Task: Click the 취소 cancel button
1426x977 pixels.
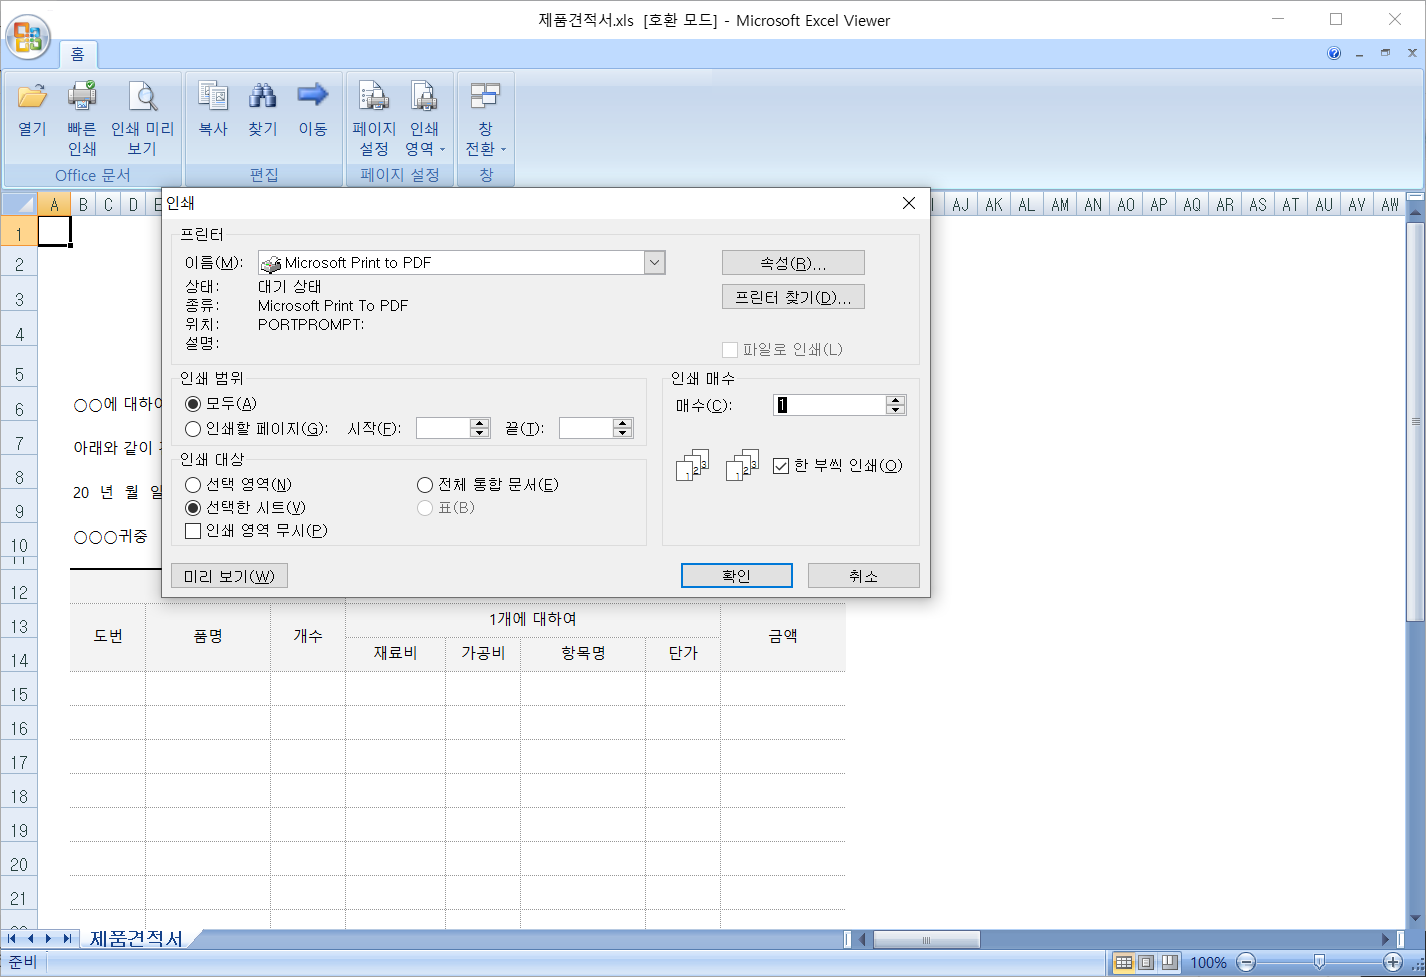Action: (x=863, y=576)
